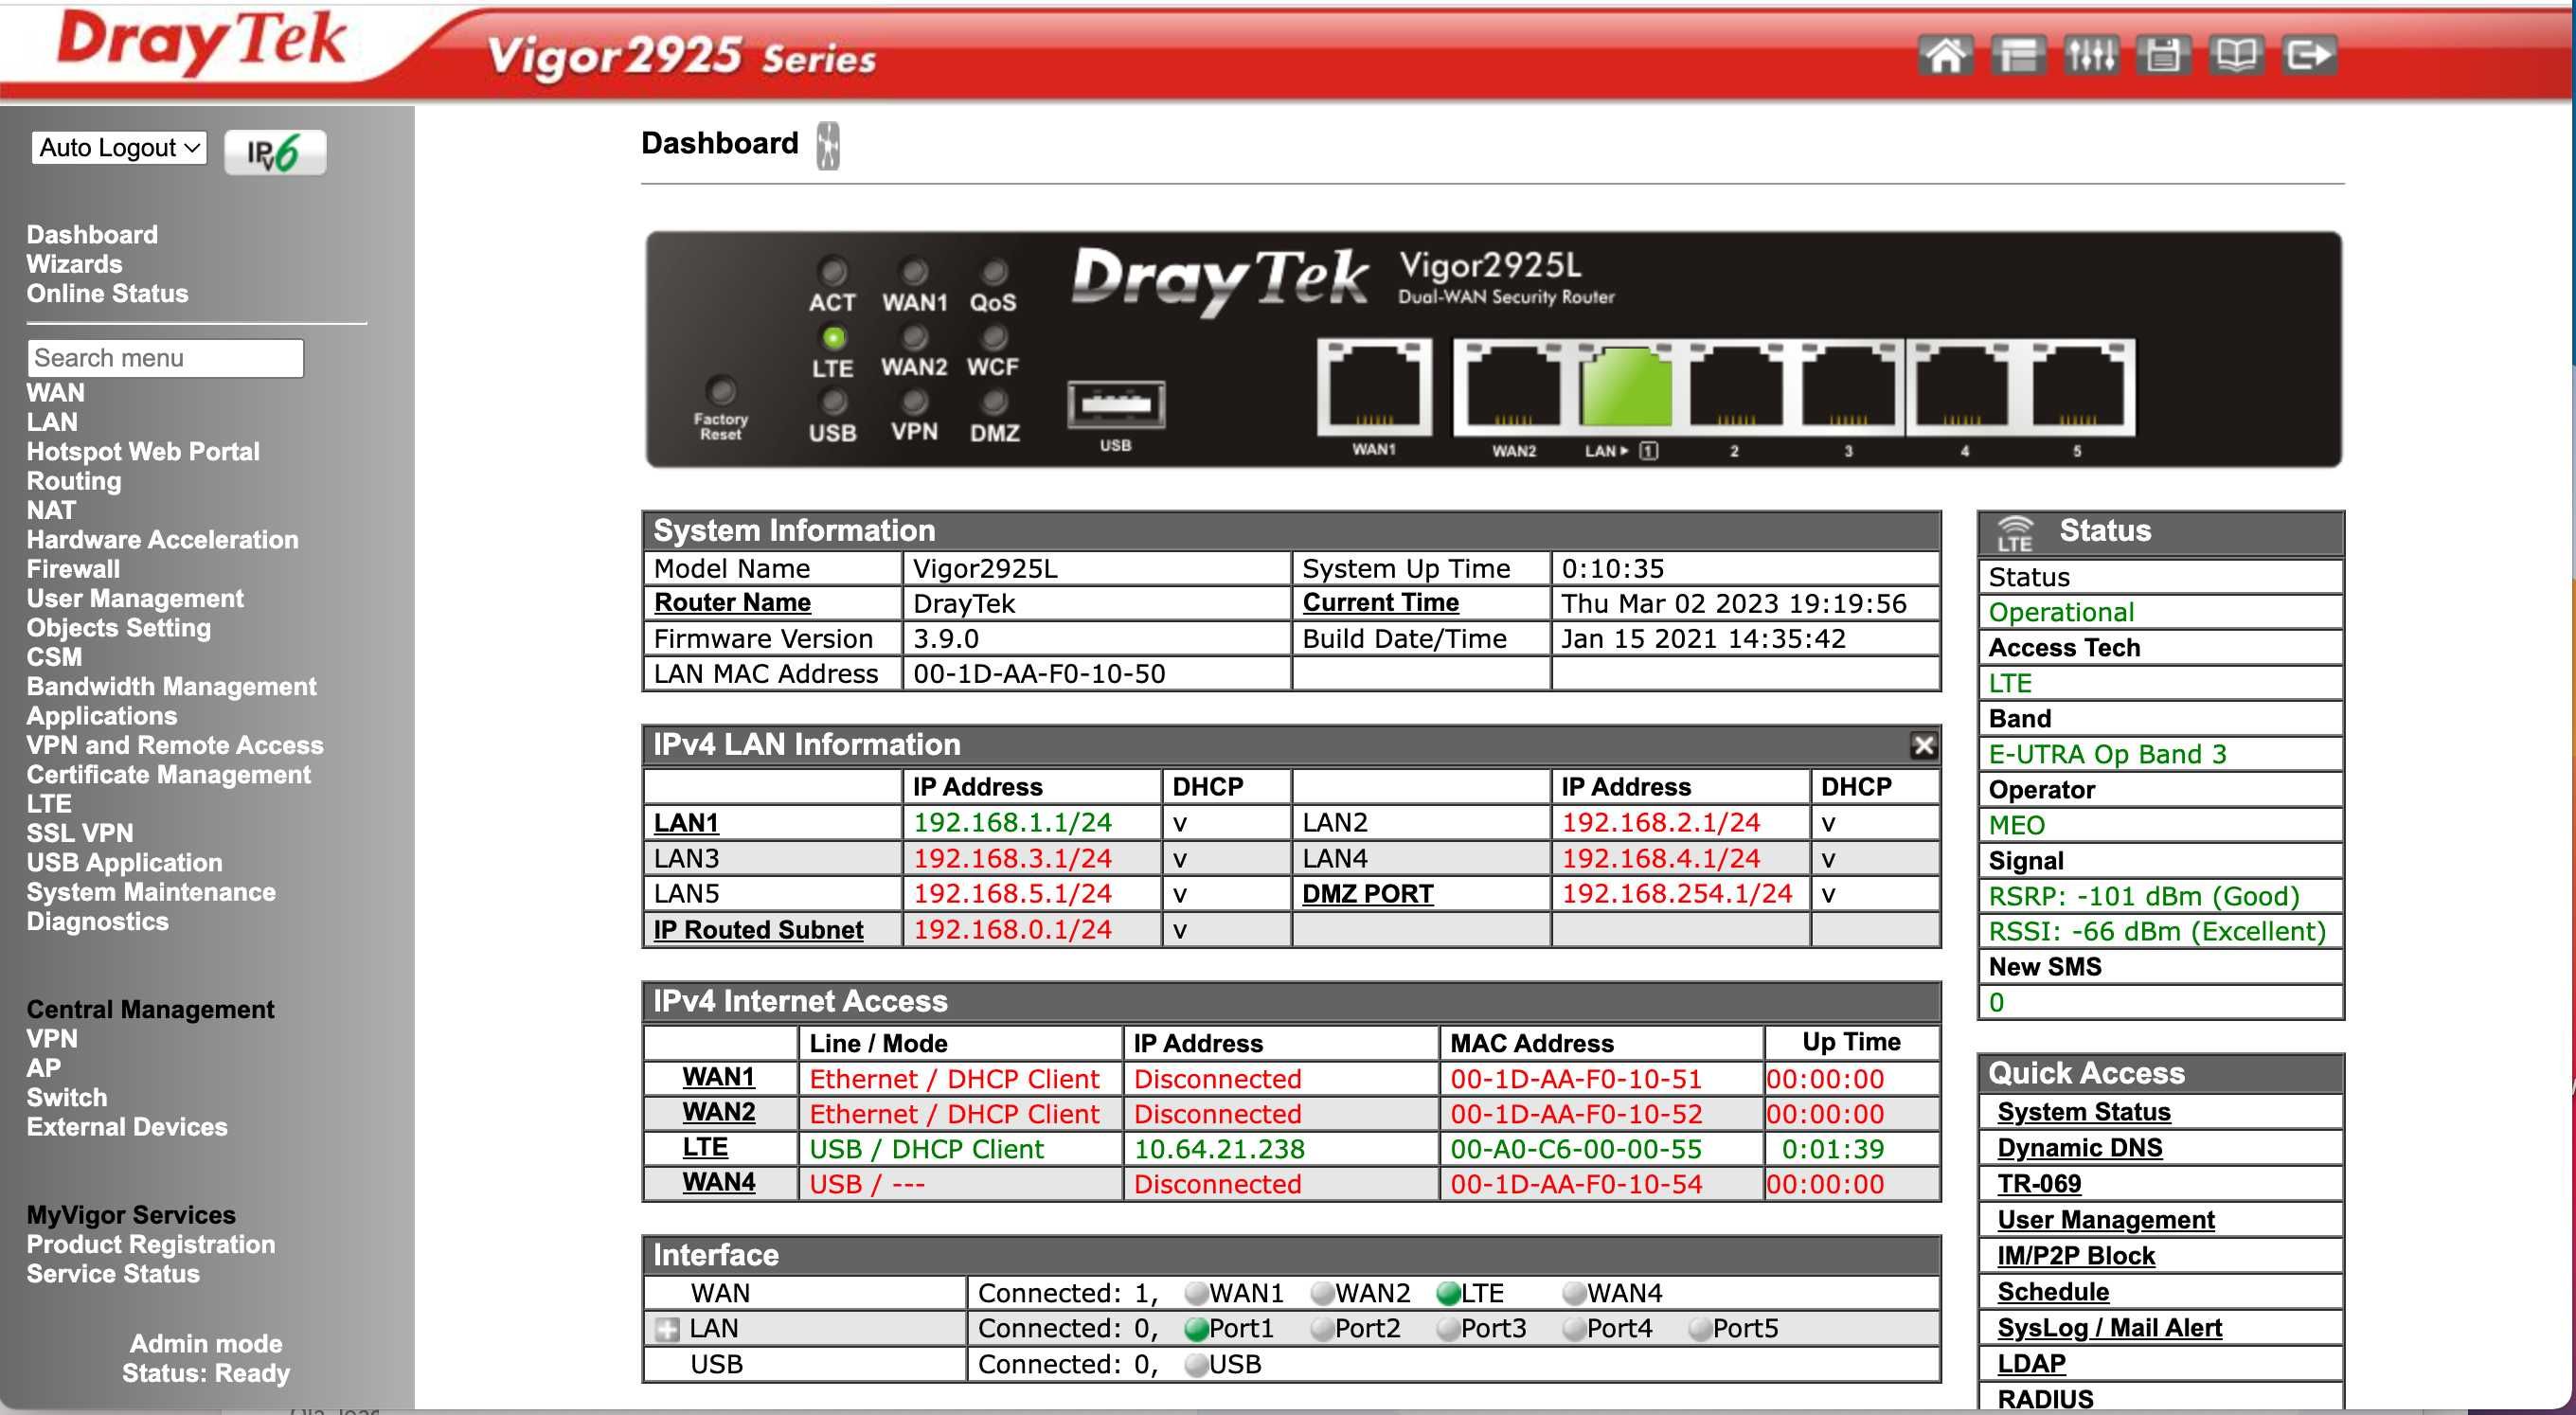Open System Status quick access link
2576x1415 pixels.
(x=2083, y=1112)
